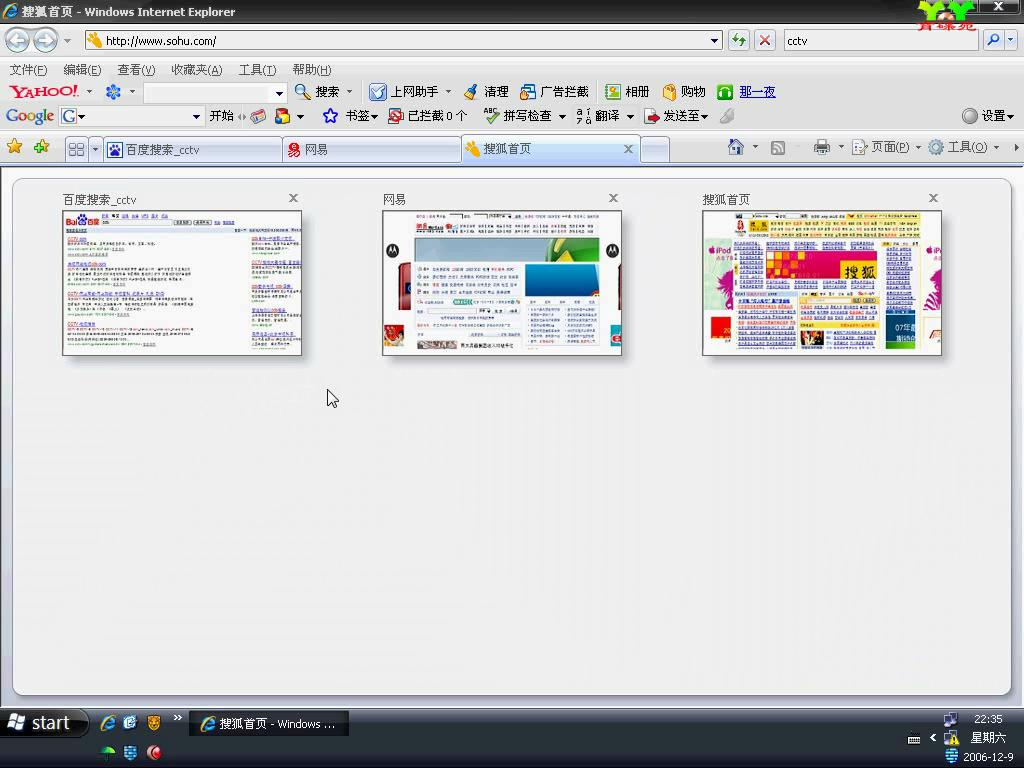Viewport: 1024px width, 768px height.
Task: Open the 百度搜索_cctv page thumbnail
Action: [182, 283]
